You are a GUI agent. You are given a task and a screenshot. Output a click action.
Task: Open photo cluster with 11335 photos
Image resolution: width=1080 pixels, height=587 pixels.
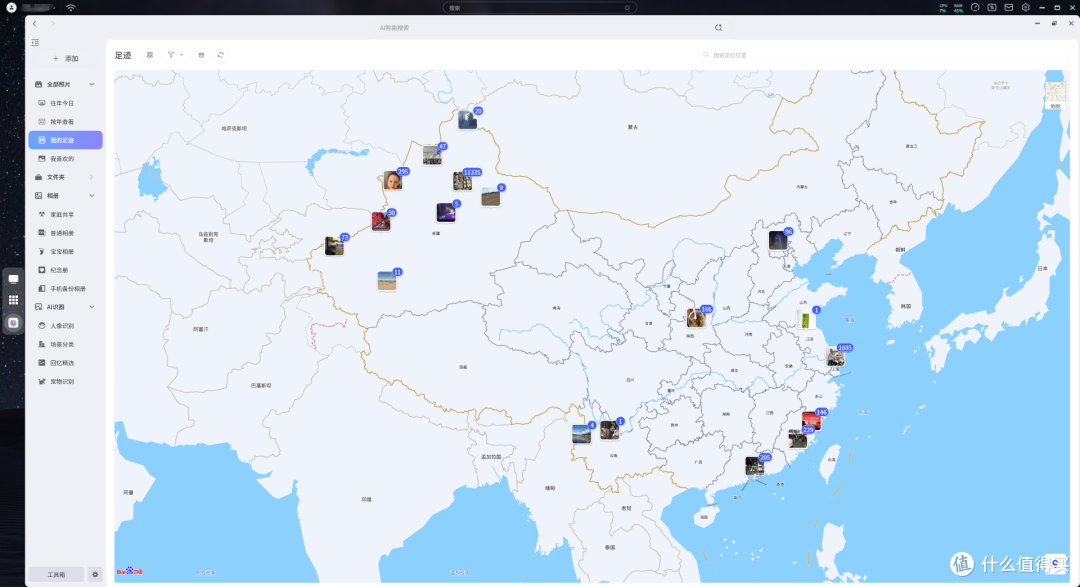tap(462, 181)
